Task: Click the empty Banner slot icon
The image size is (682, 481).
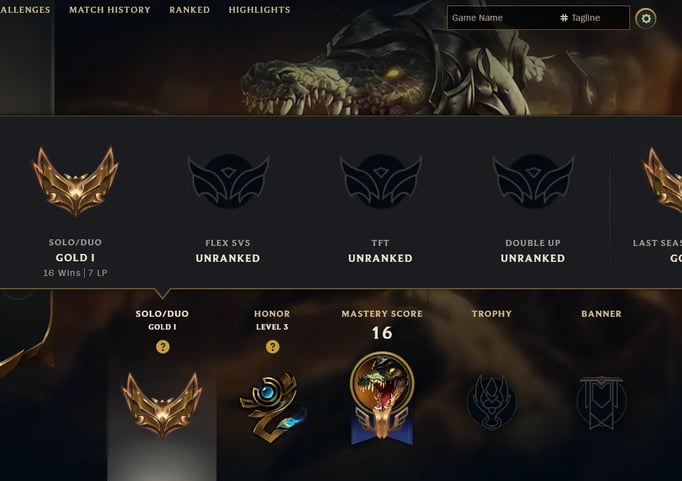Action: click(601, 402)
